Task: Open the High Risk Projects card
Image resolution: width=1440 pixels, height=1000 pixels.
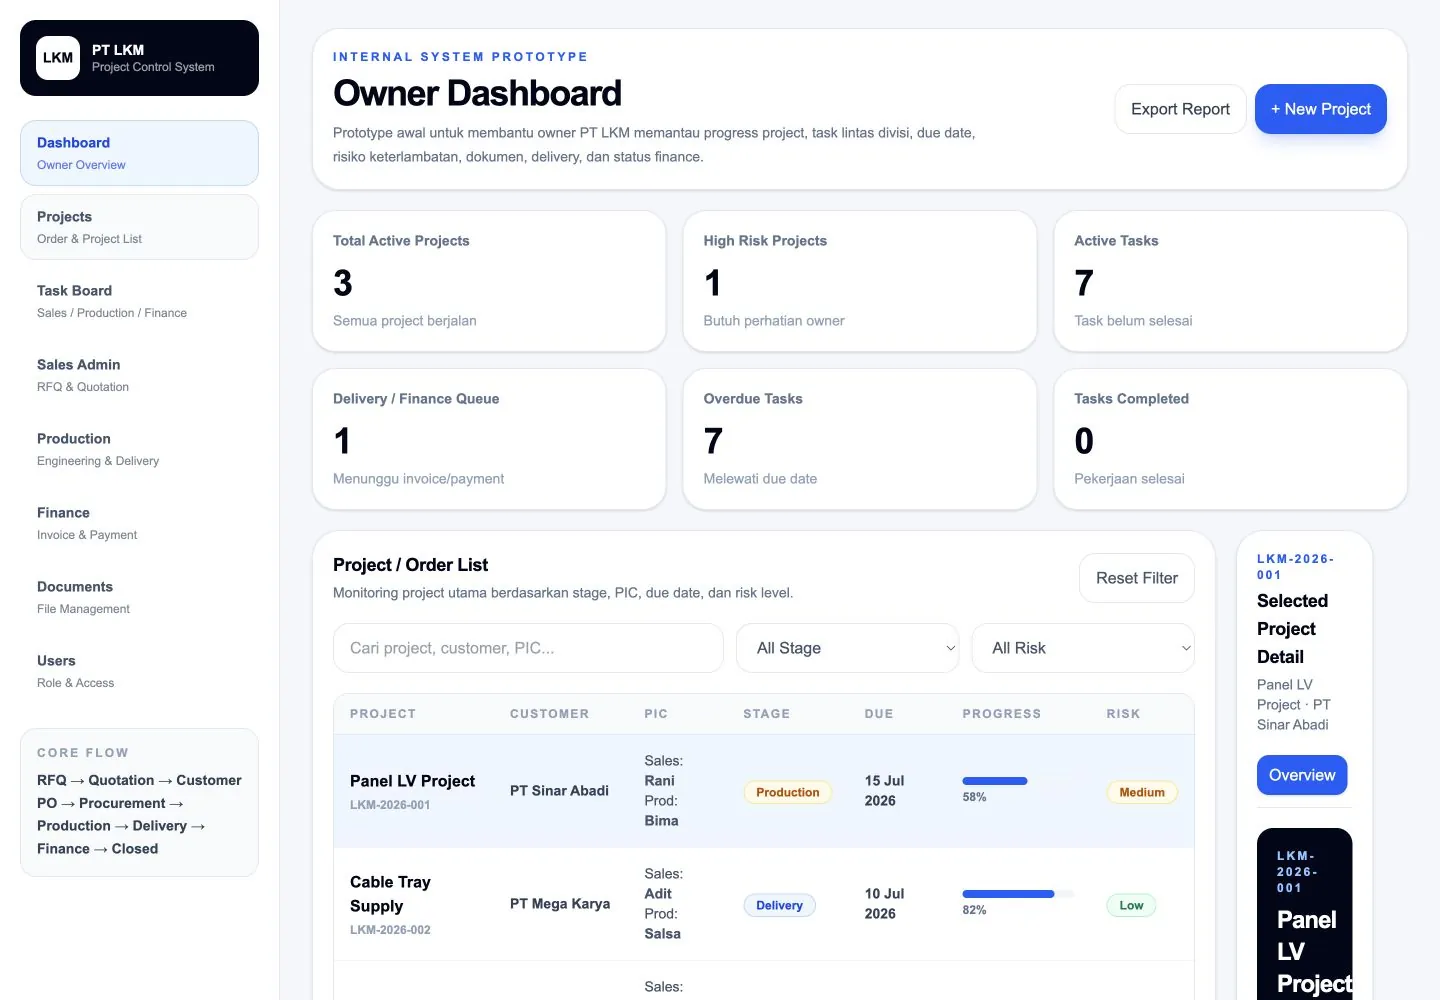Action: 860,281
